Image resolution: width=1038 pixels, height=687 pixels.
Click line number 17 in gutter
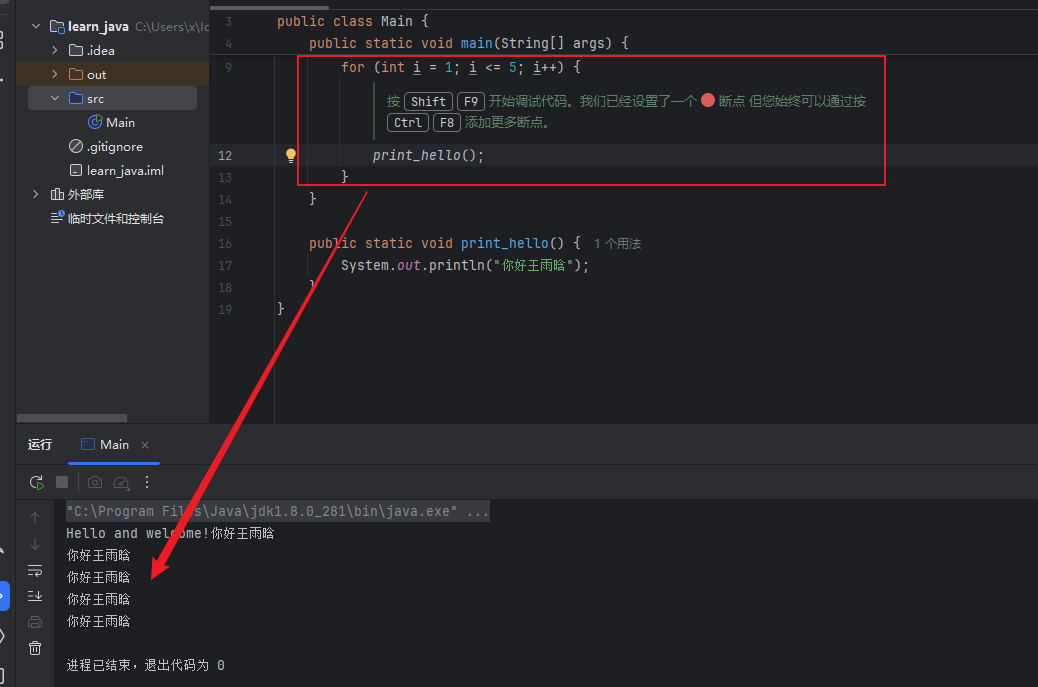click(225, 265)
